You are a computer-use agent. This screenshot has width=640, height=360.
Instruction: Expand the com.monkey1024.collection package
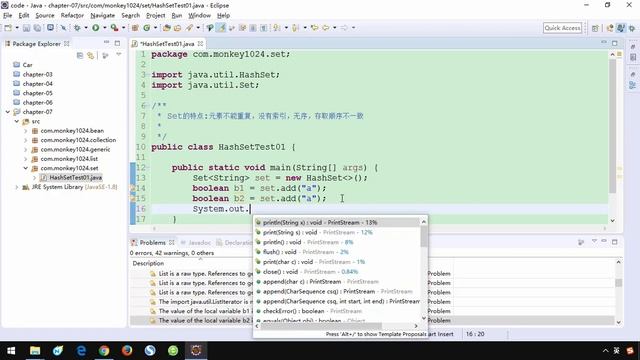point(26,140)
